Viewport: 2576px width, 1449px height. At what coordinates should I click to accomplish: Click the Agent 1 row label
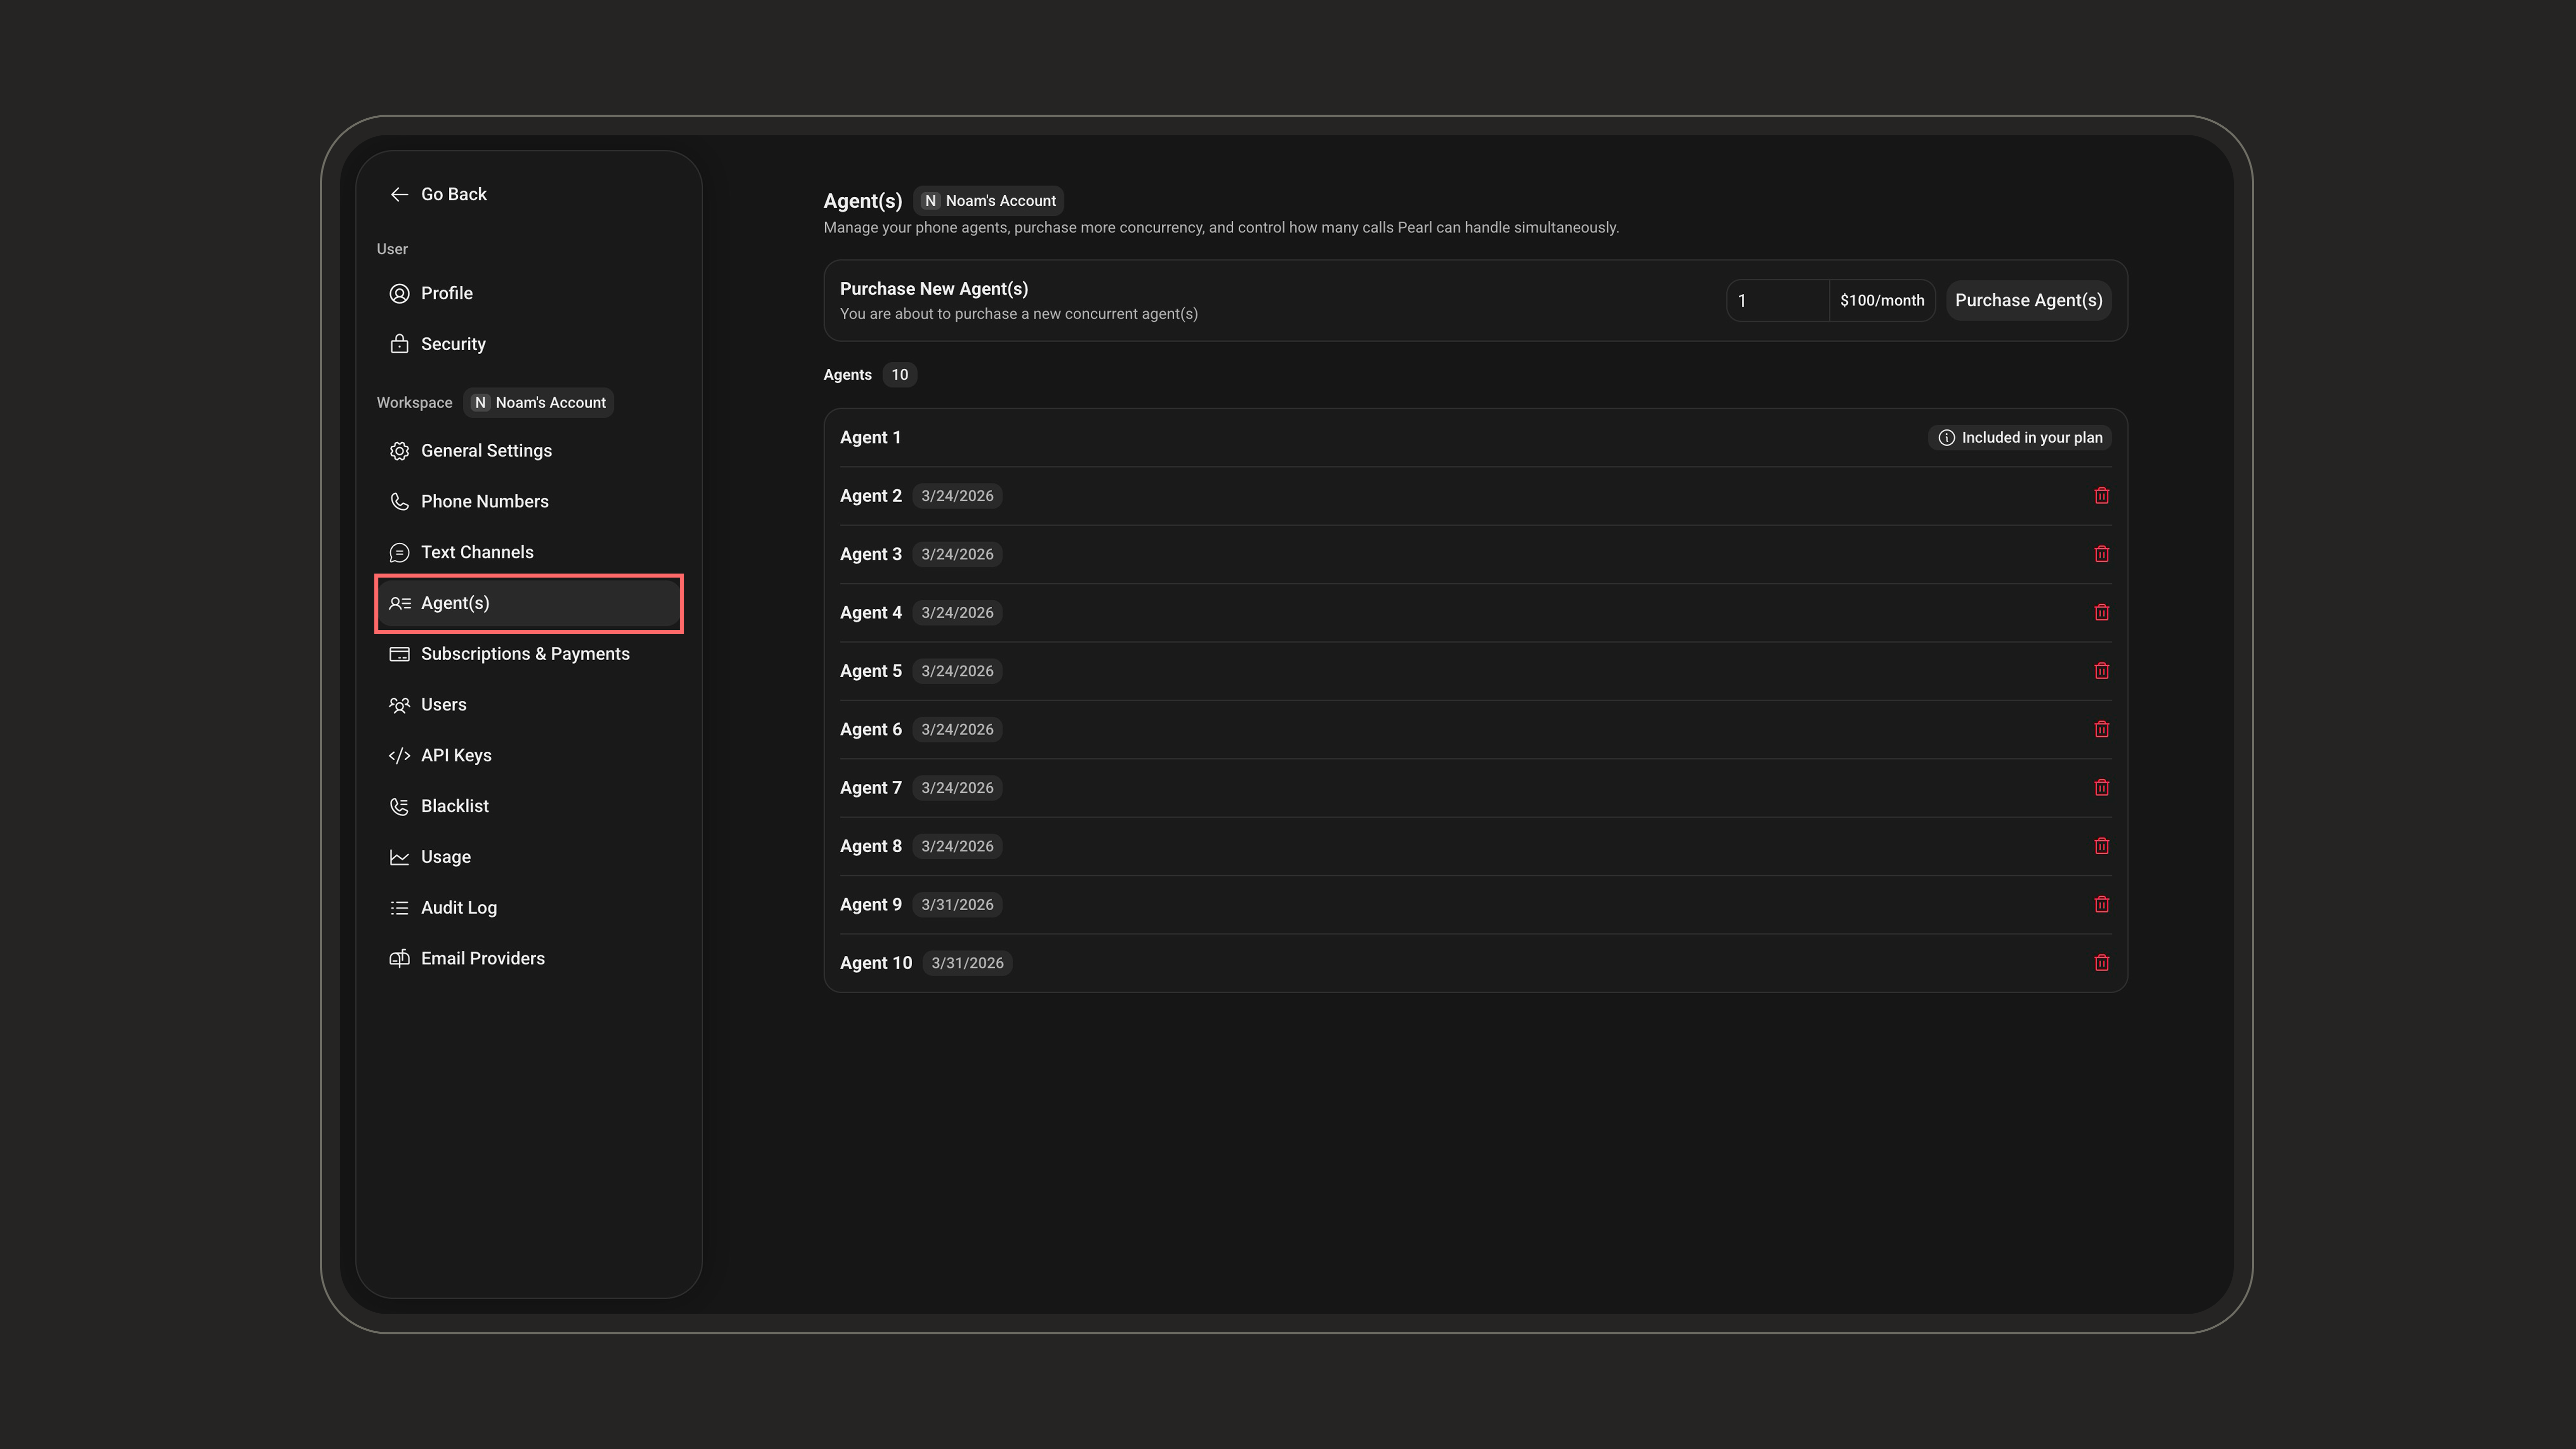point(870,438)
